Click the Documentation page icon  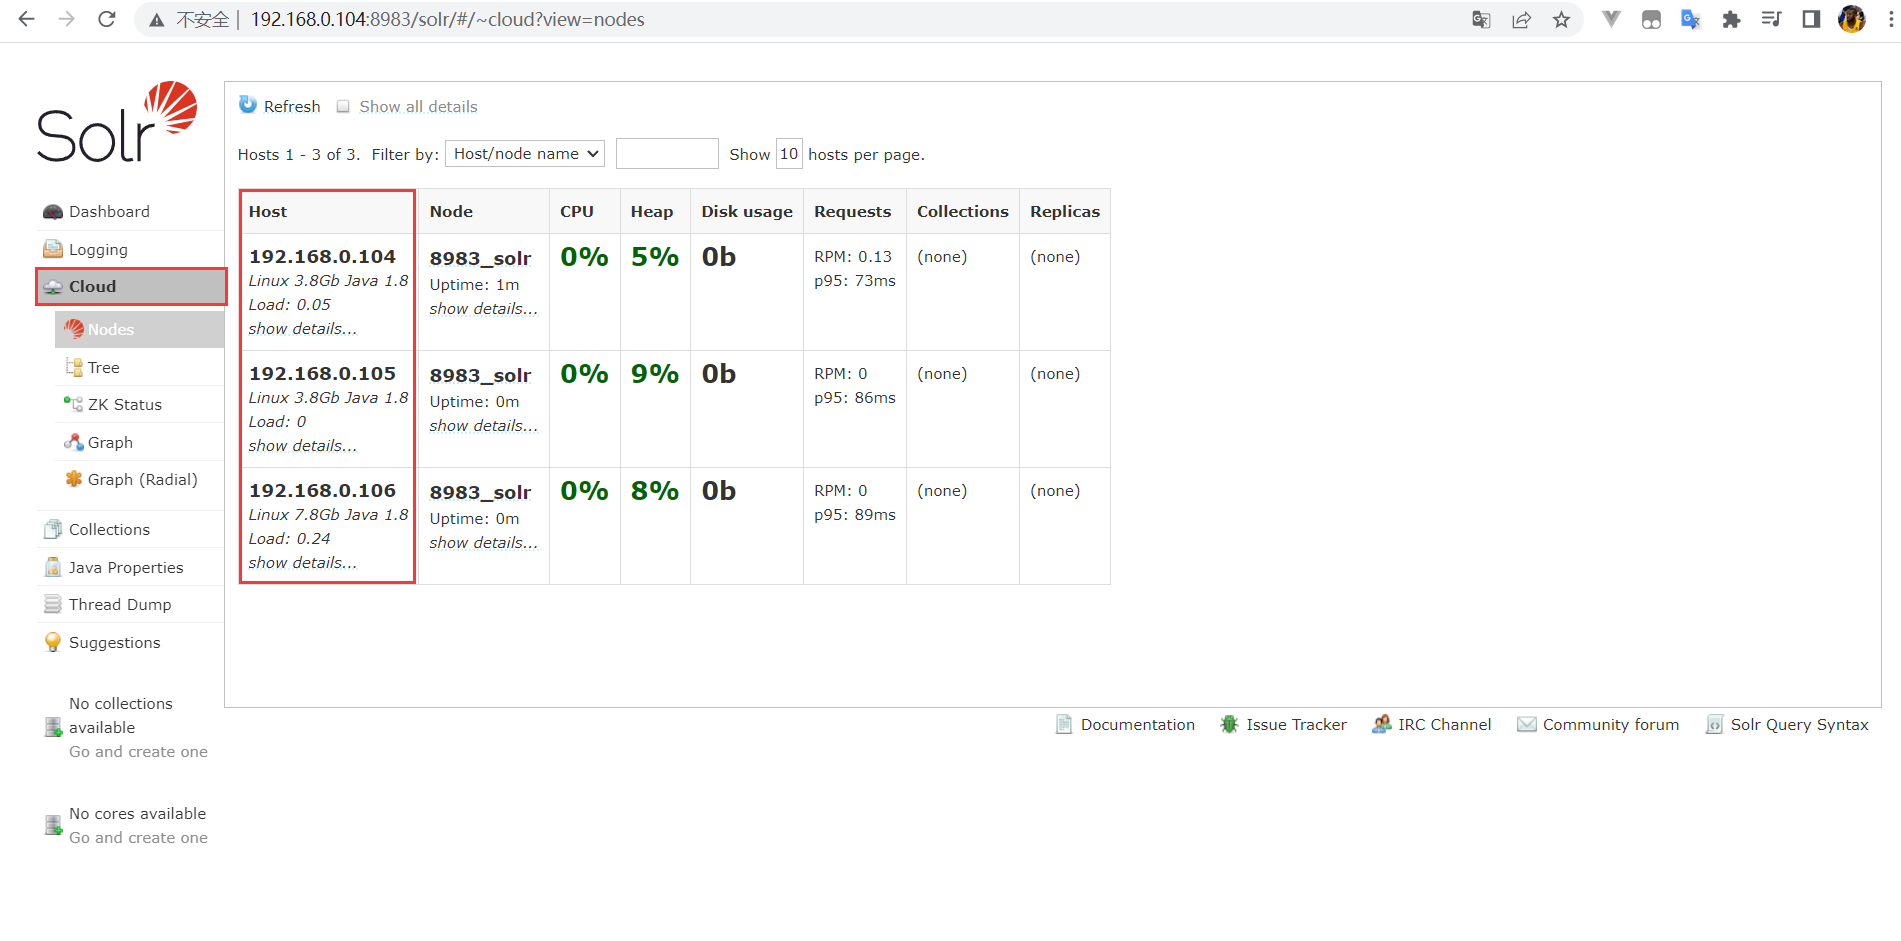[1064, 724]
